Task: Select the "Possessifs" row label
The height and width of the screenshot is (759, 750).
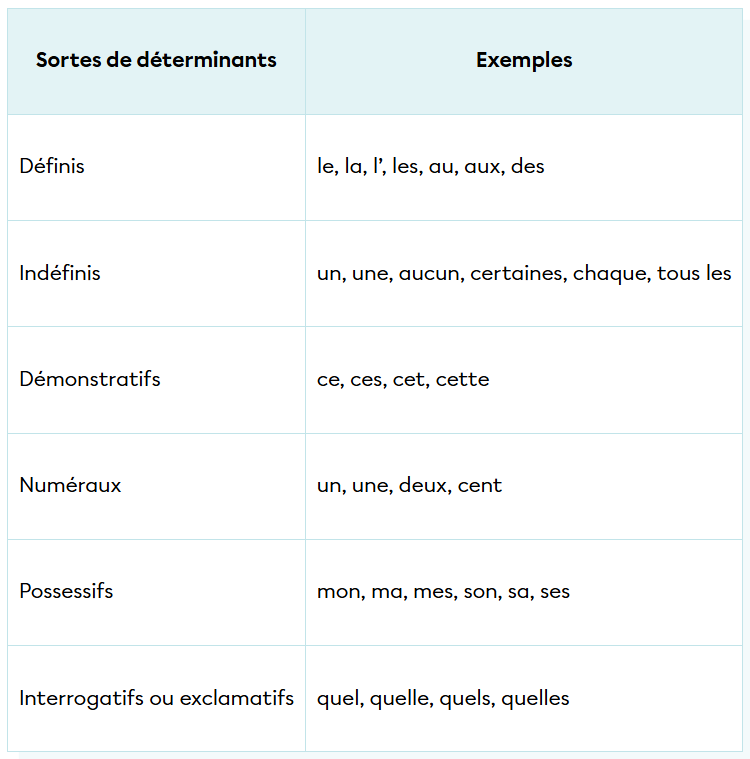Action: [66, 591]
